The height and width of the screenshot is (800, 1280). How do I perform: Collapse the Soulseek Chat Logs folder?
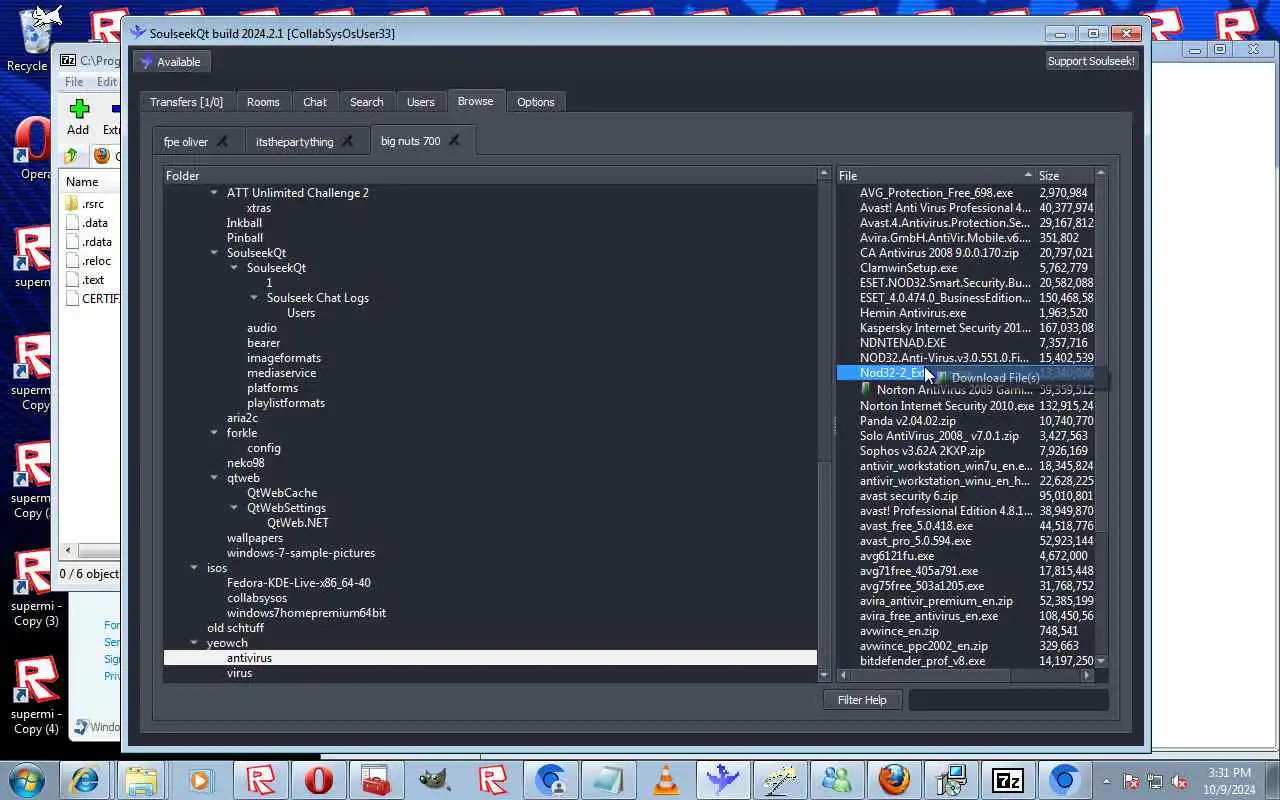pyautogui.click(x=254, y=298)
